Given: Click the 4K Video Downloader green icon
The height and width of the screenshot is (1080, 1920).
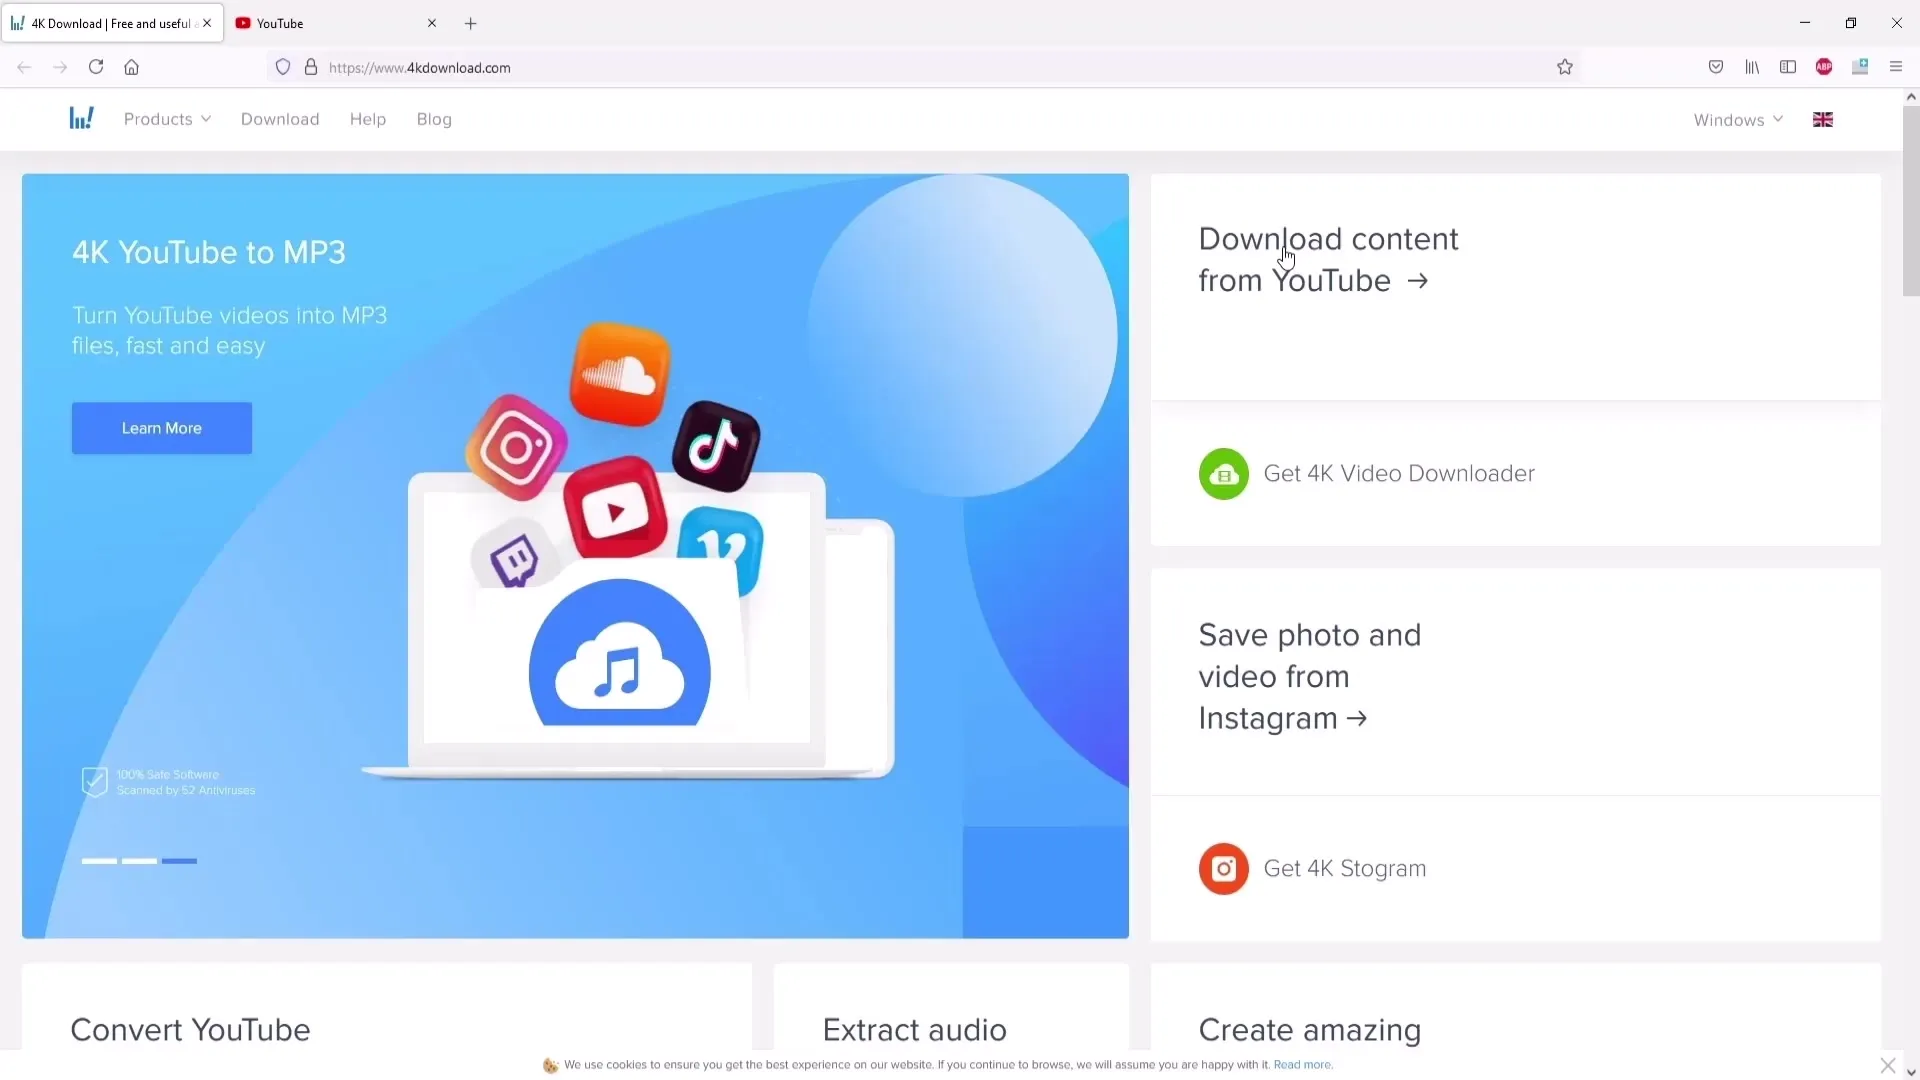Looking at the screenshot, I should pyautogui.click(x=1224, y=472).
